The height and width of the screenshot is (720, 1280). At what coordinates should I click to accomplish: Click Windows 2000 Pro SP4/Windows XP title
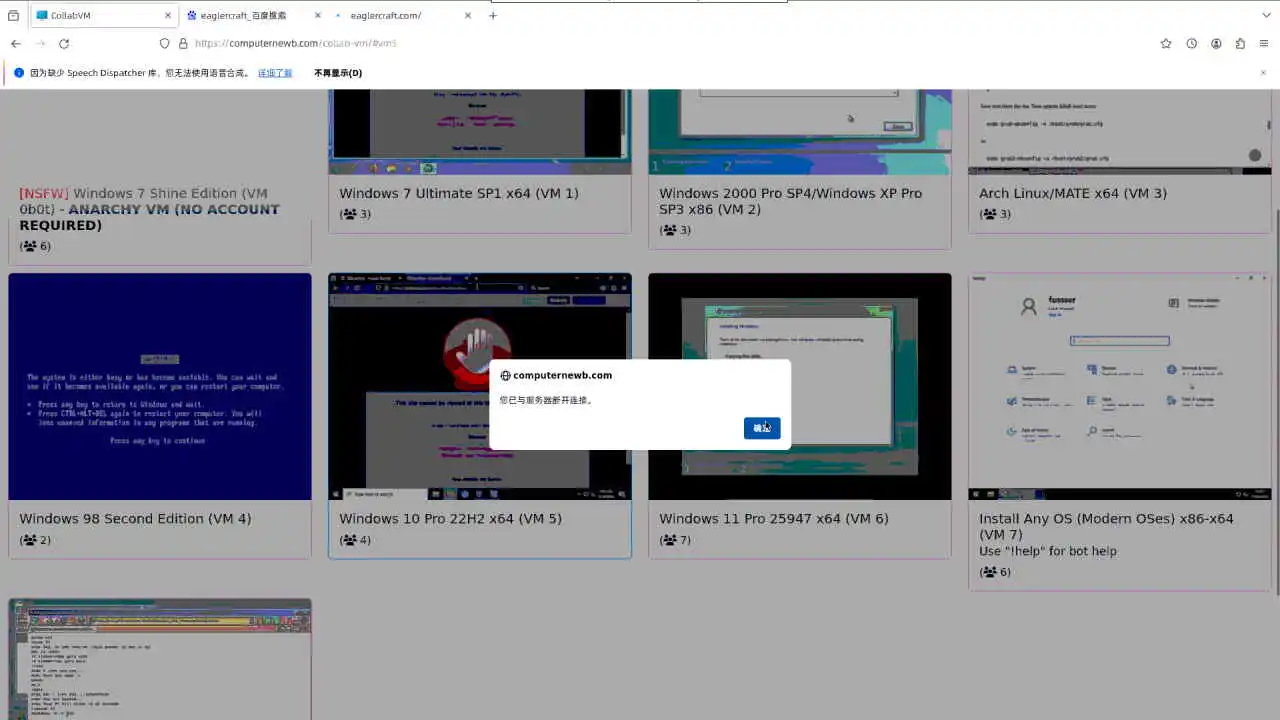[x=791, y=201]
